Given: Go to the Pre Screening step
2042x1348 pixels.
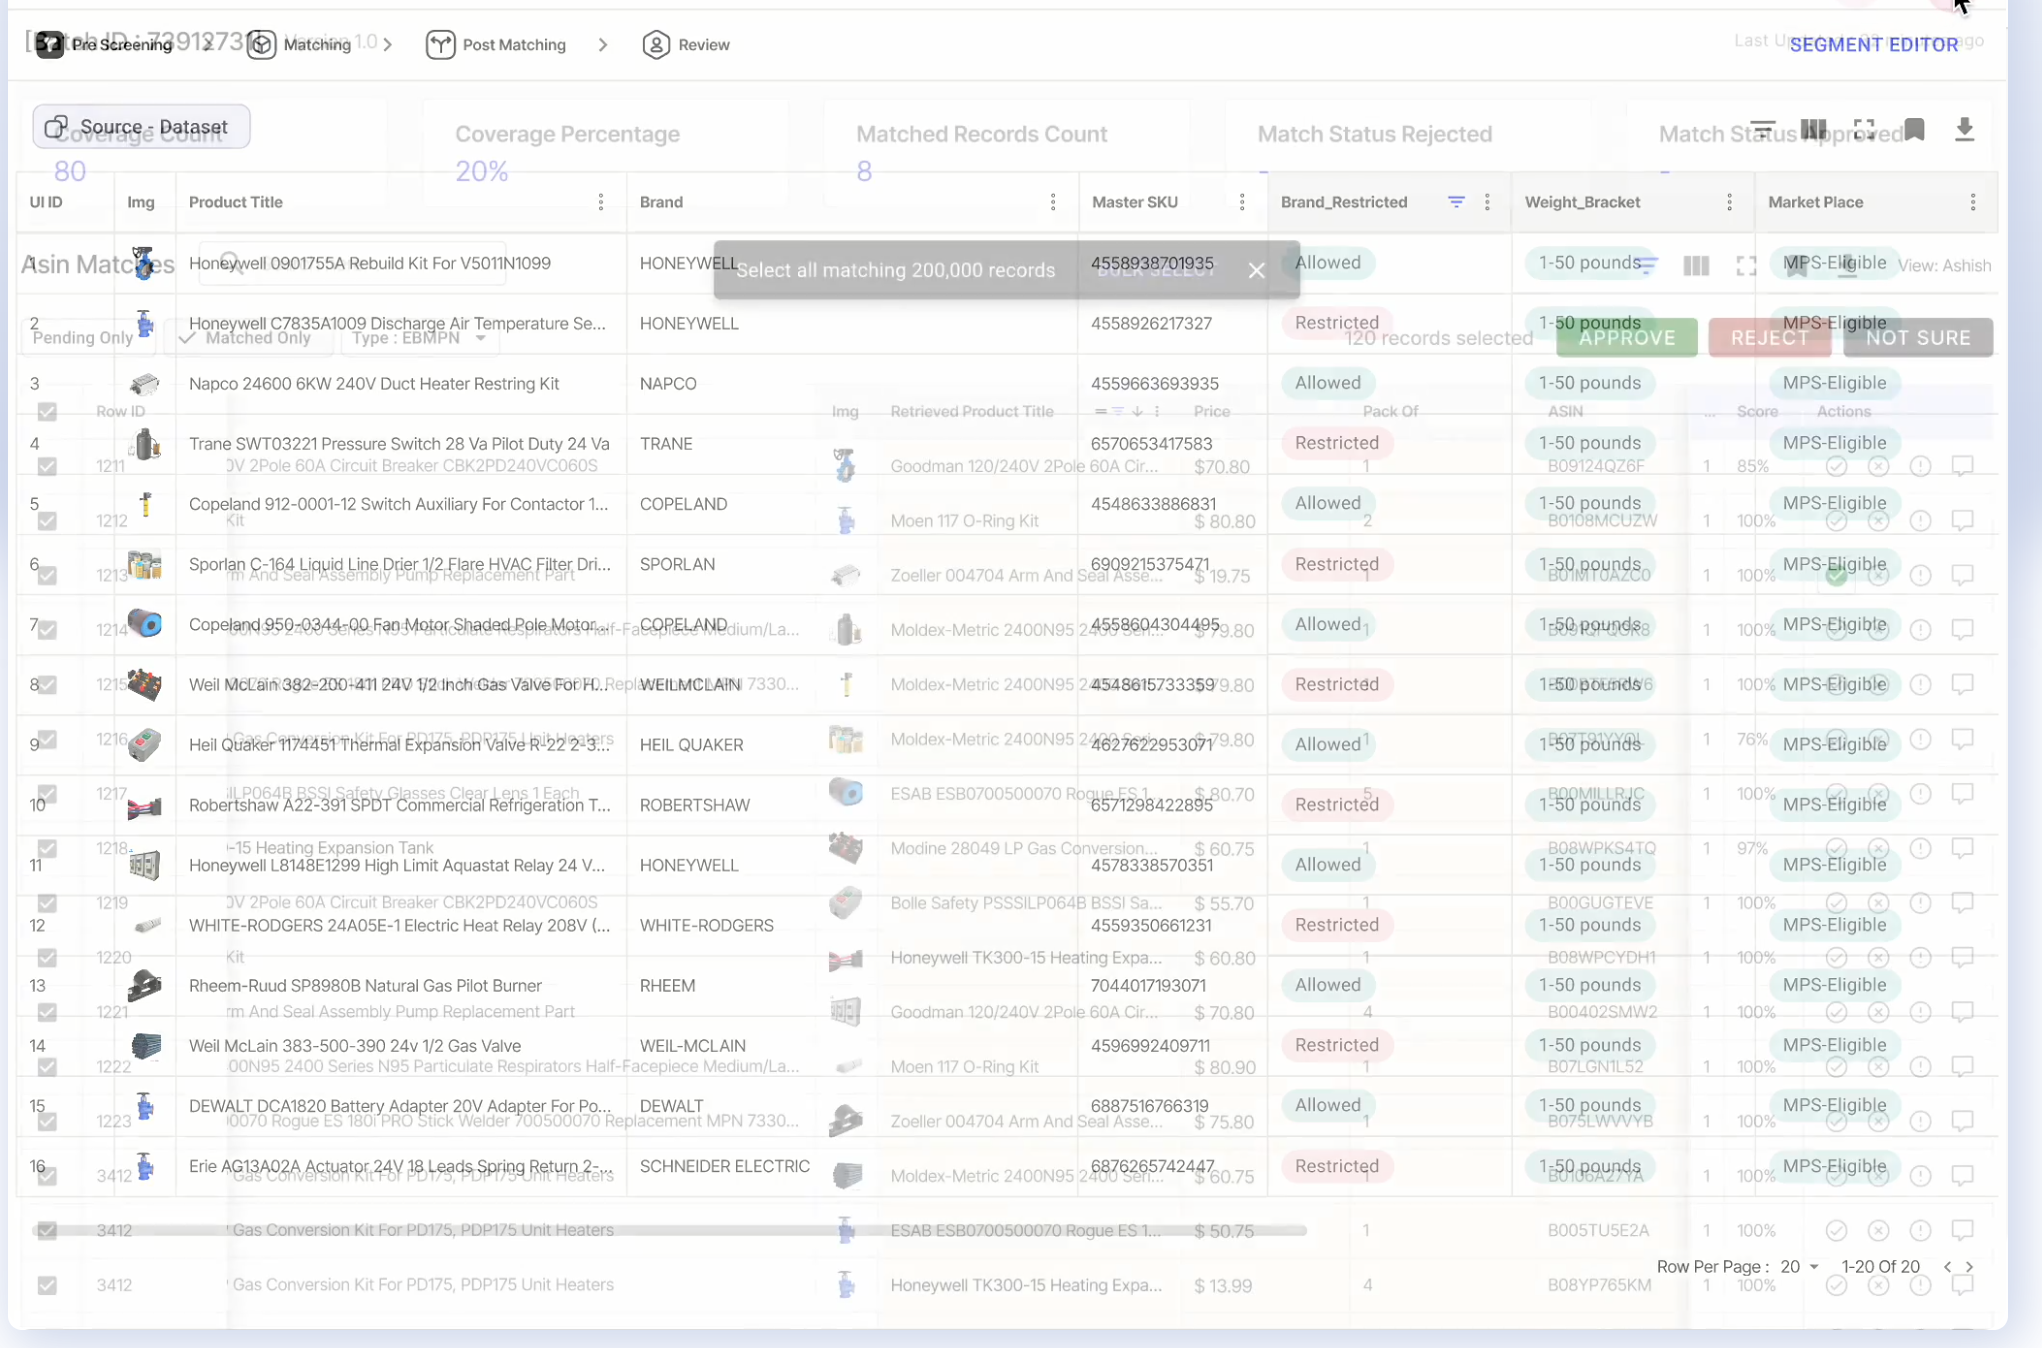Looking at the screenshot, I should tap(104, 45).
